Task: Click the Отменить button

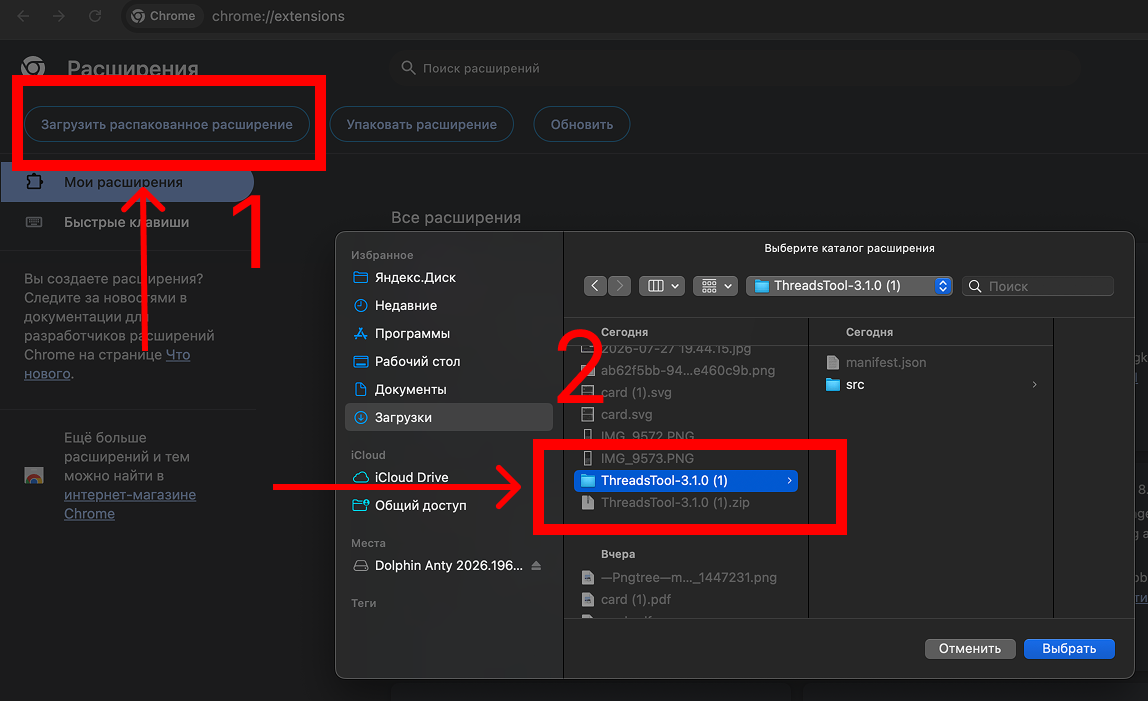Action: 969,648
